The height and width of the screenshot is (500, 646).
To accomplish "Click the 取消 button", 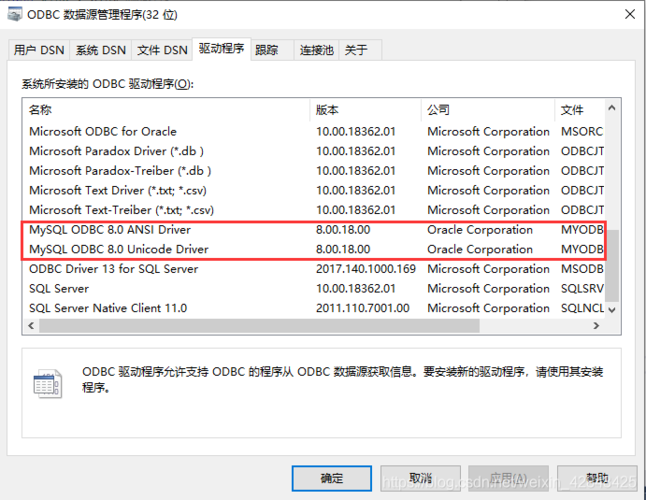I will click(420, 478).
